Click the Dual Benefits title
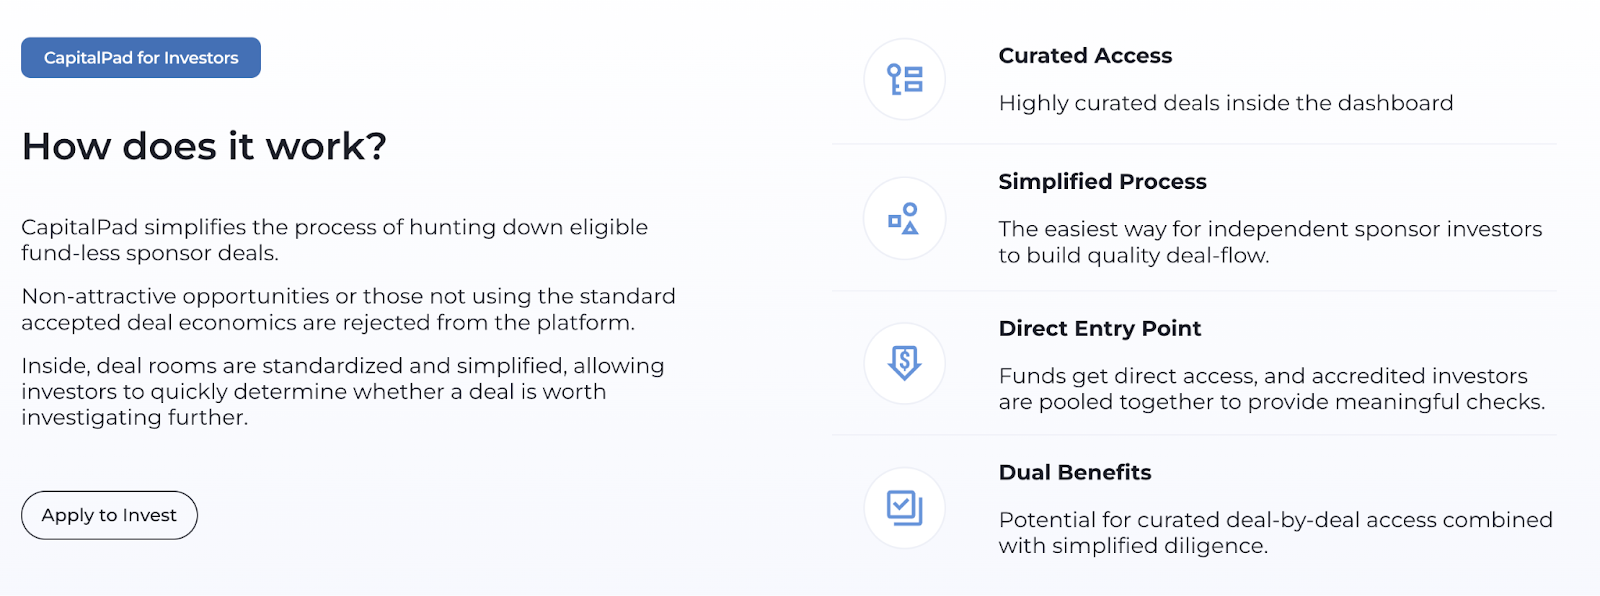 click(1075, 472)
